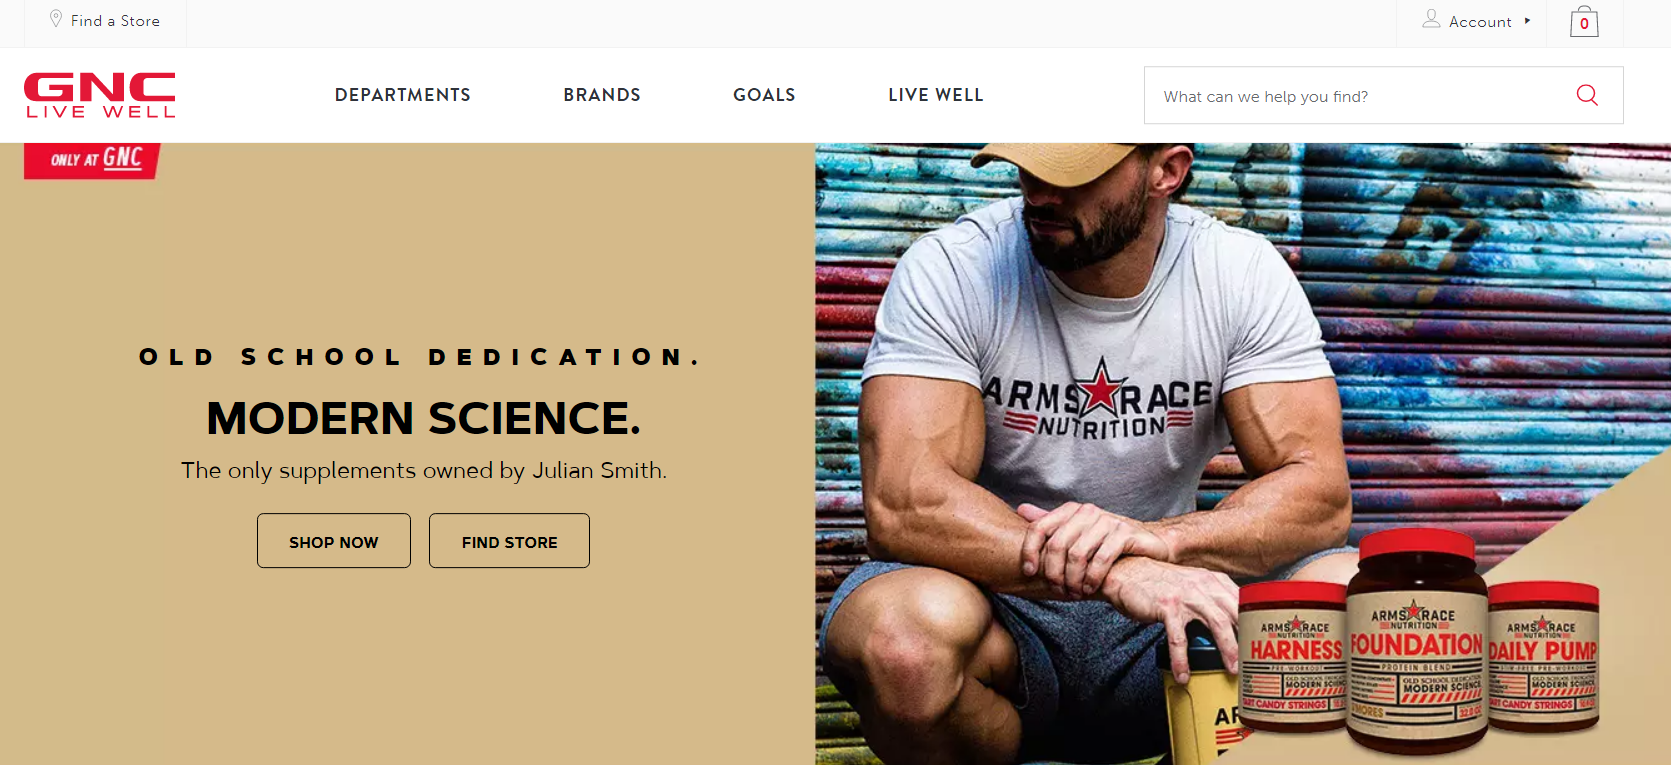Open the Brands menu
The width and height of the screenshot is (1671, 765).
[x=602, y=95]
